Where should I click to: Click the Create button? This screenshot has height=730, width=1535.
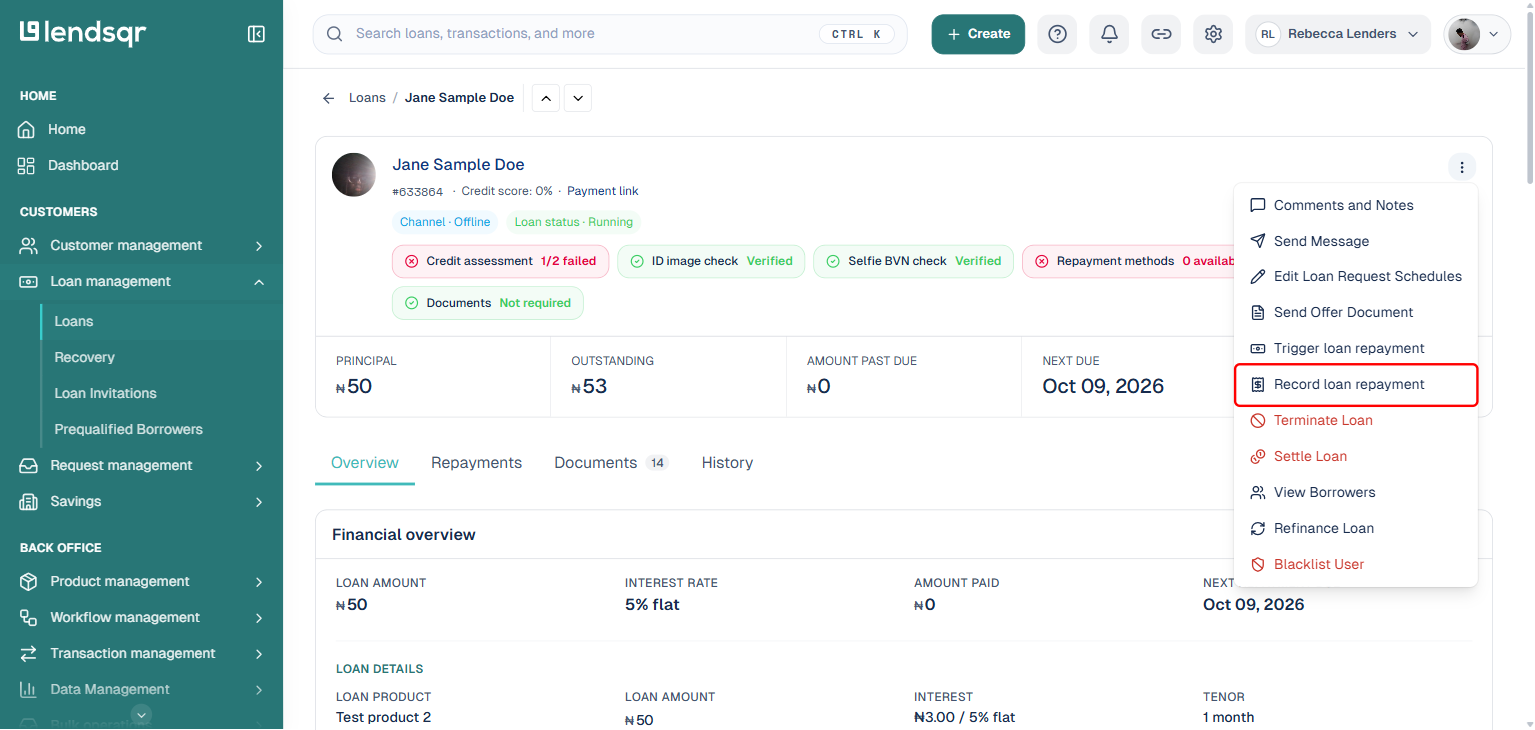[978, 34]
